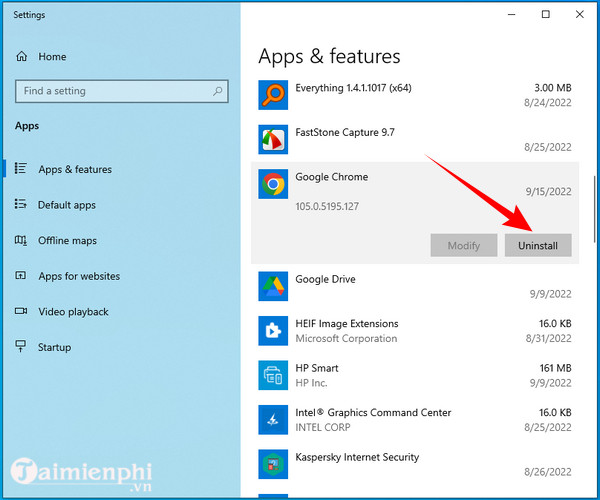Click the INTEL CORP publisher text
The width and height of the screenshot is (600, 500).
tap(323, 427)
